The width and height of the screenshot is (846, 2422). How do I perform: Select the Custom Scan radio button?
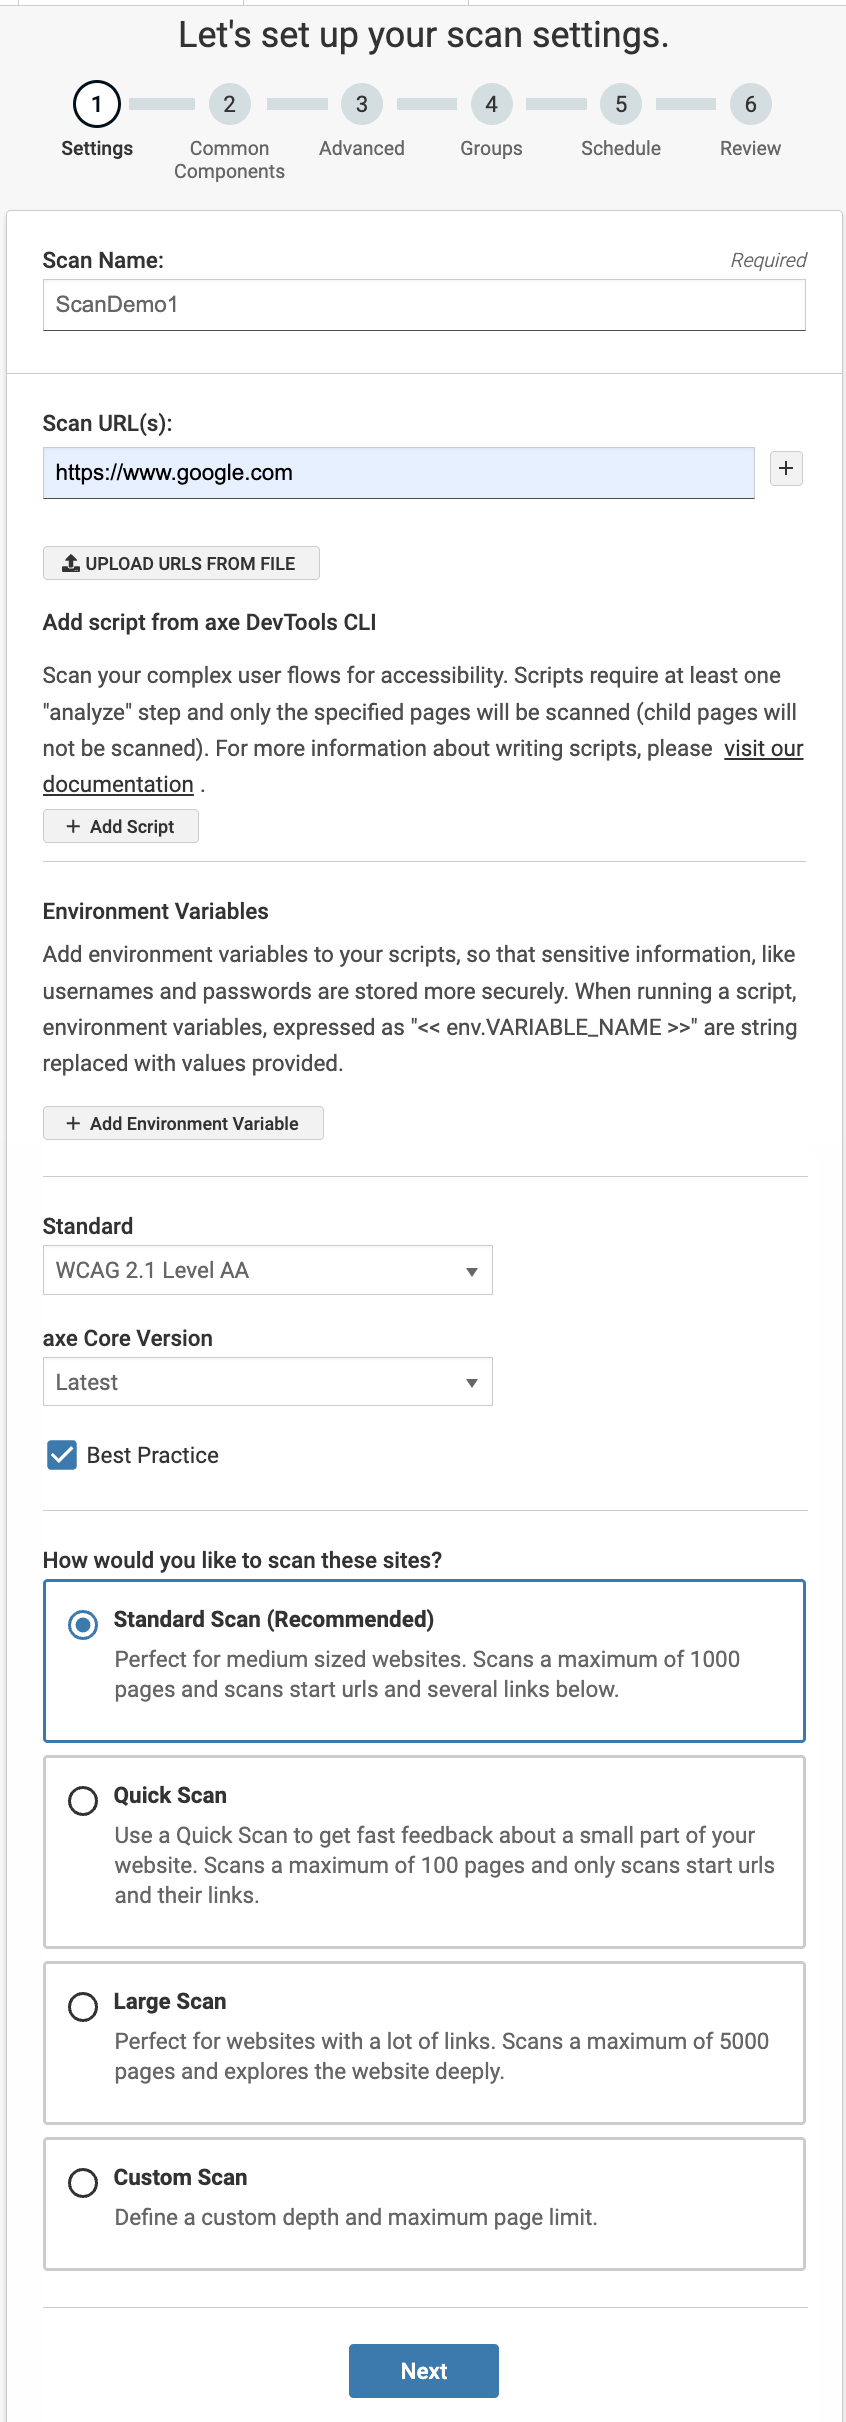[x=83, y=2183]
